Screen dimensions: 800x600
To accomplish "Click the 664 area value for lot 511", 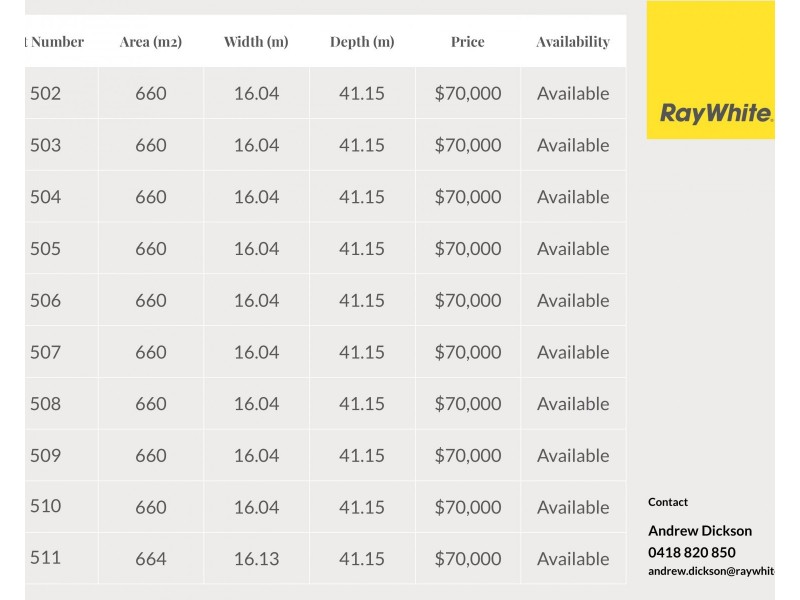I will point(151,559).
